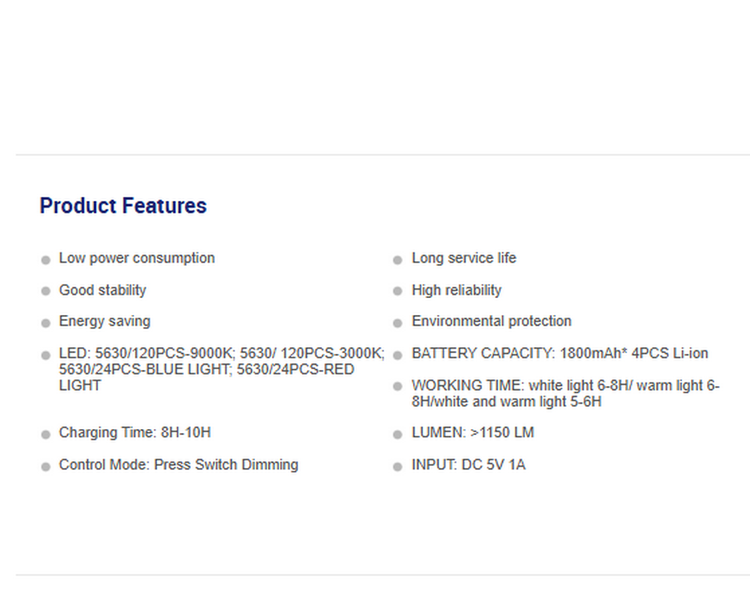This screenshot has height=613, width=750.
Task: Click the bullet dot beside "High reliability"
Action: [398, 291]
